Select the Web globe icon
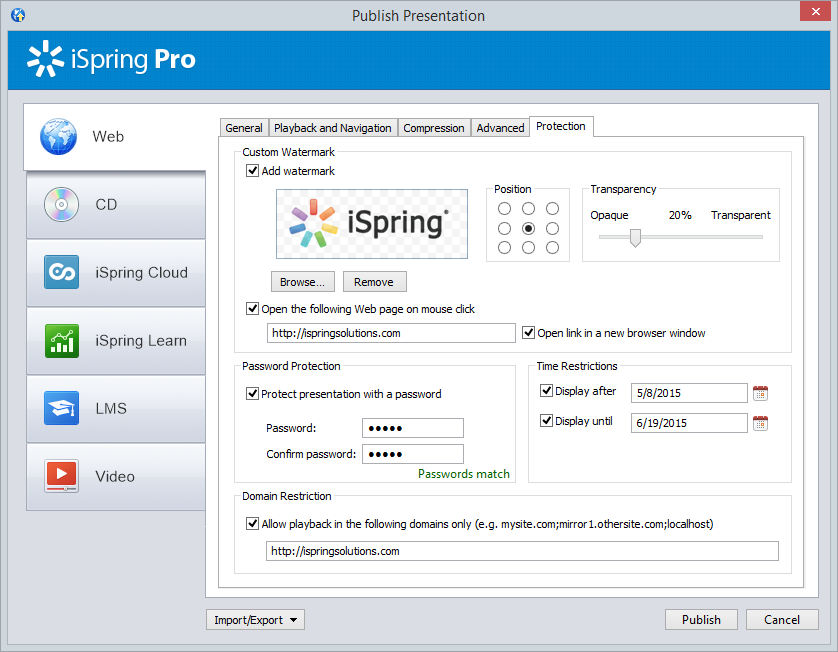Image resolution: width=838 pixels, height=652 pixels. (58, 137)
